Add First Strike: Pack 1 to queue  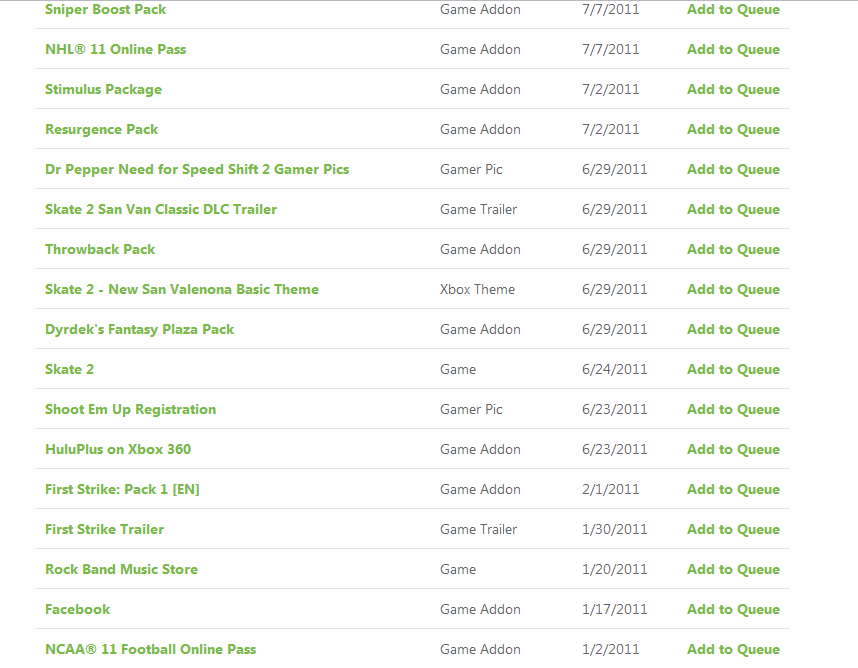[x=733, y=489]
